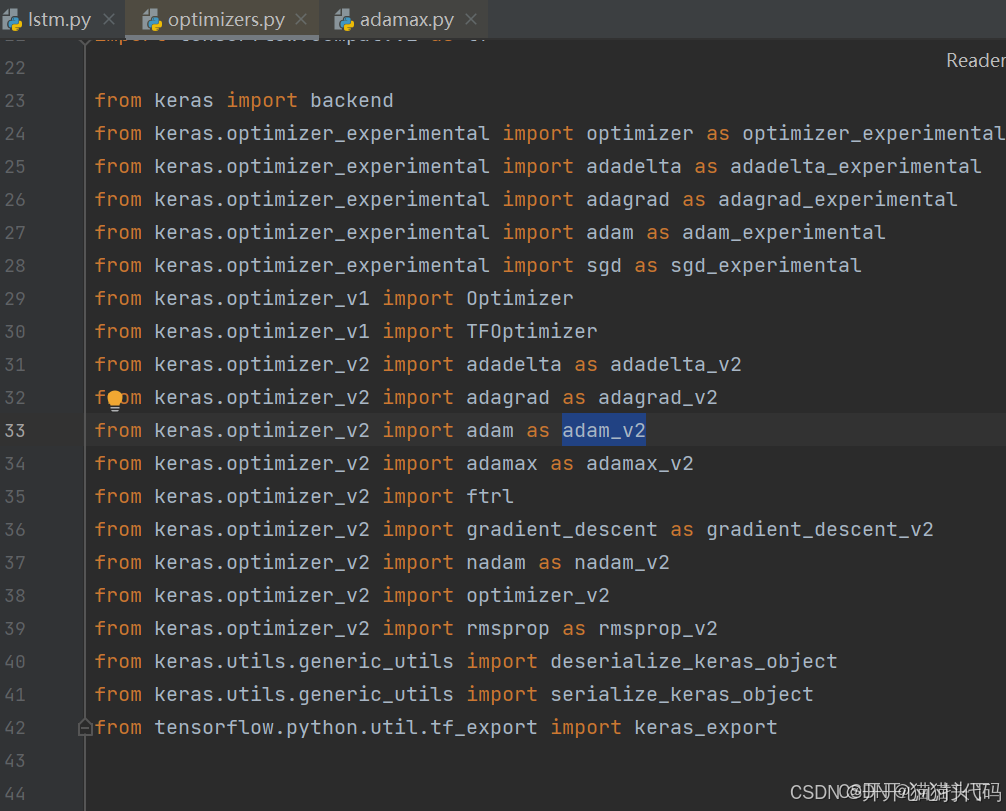Close the lstm.py tab

click(109, 17)
